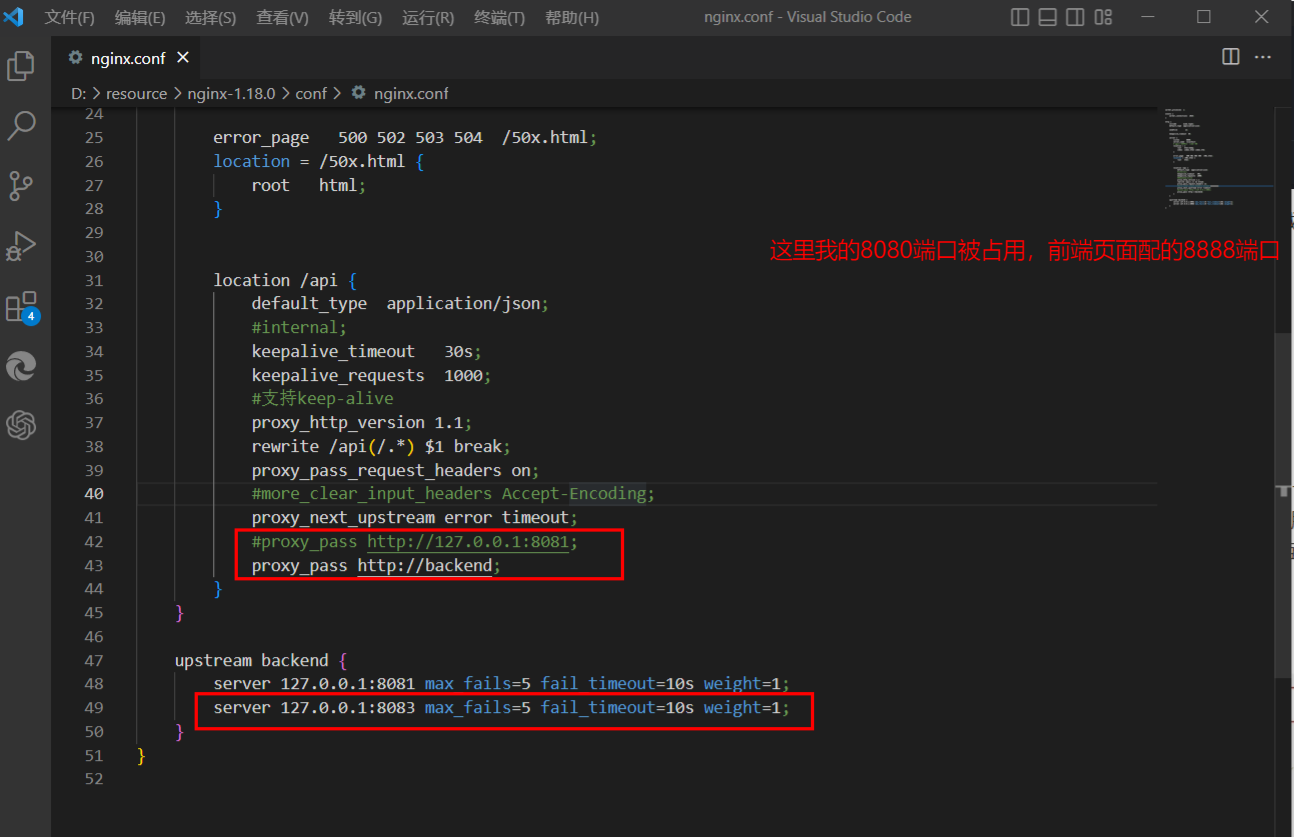Click 'root html;' on line 27
The height and width of the screenshot is (837, 1294).
pos(309,185)
